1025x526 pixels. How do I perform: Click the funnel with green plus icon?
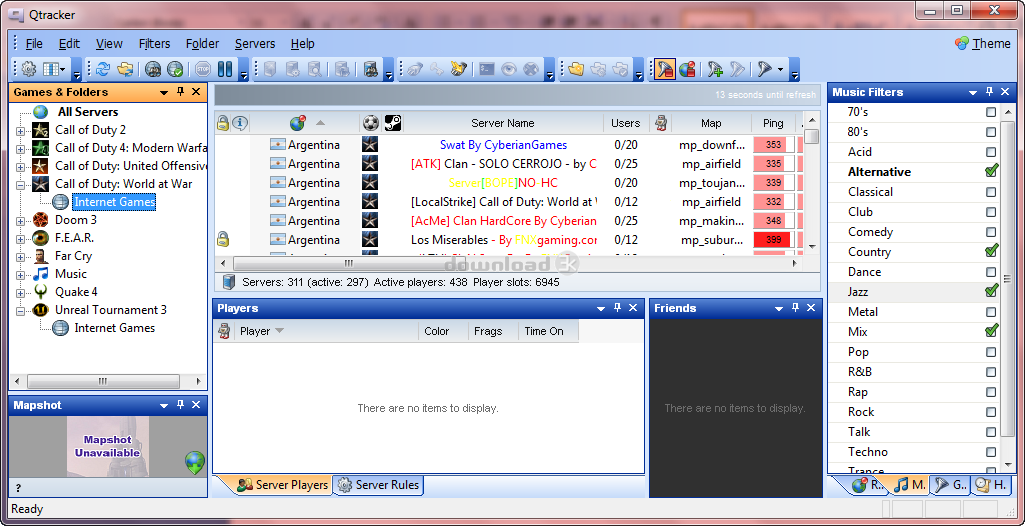coord(715,69)
